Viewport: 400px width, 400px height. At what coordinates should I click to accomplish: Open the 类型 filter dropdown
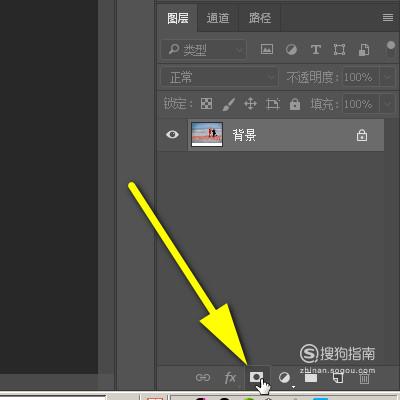[204, 50]
